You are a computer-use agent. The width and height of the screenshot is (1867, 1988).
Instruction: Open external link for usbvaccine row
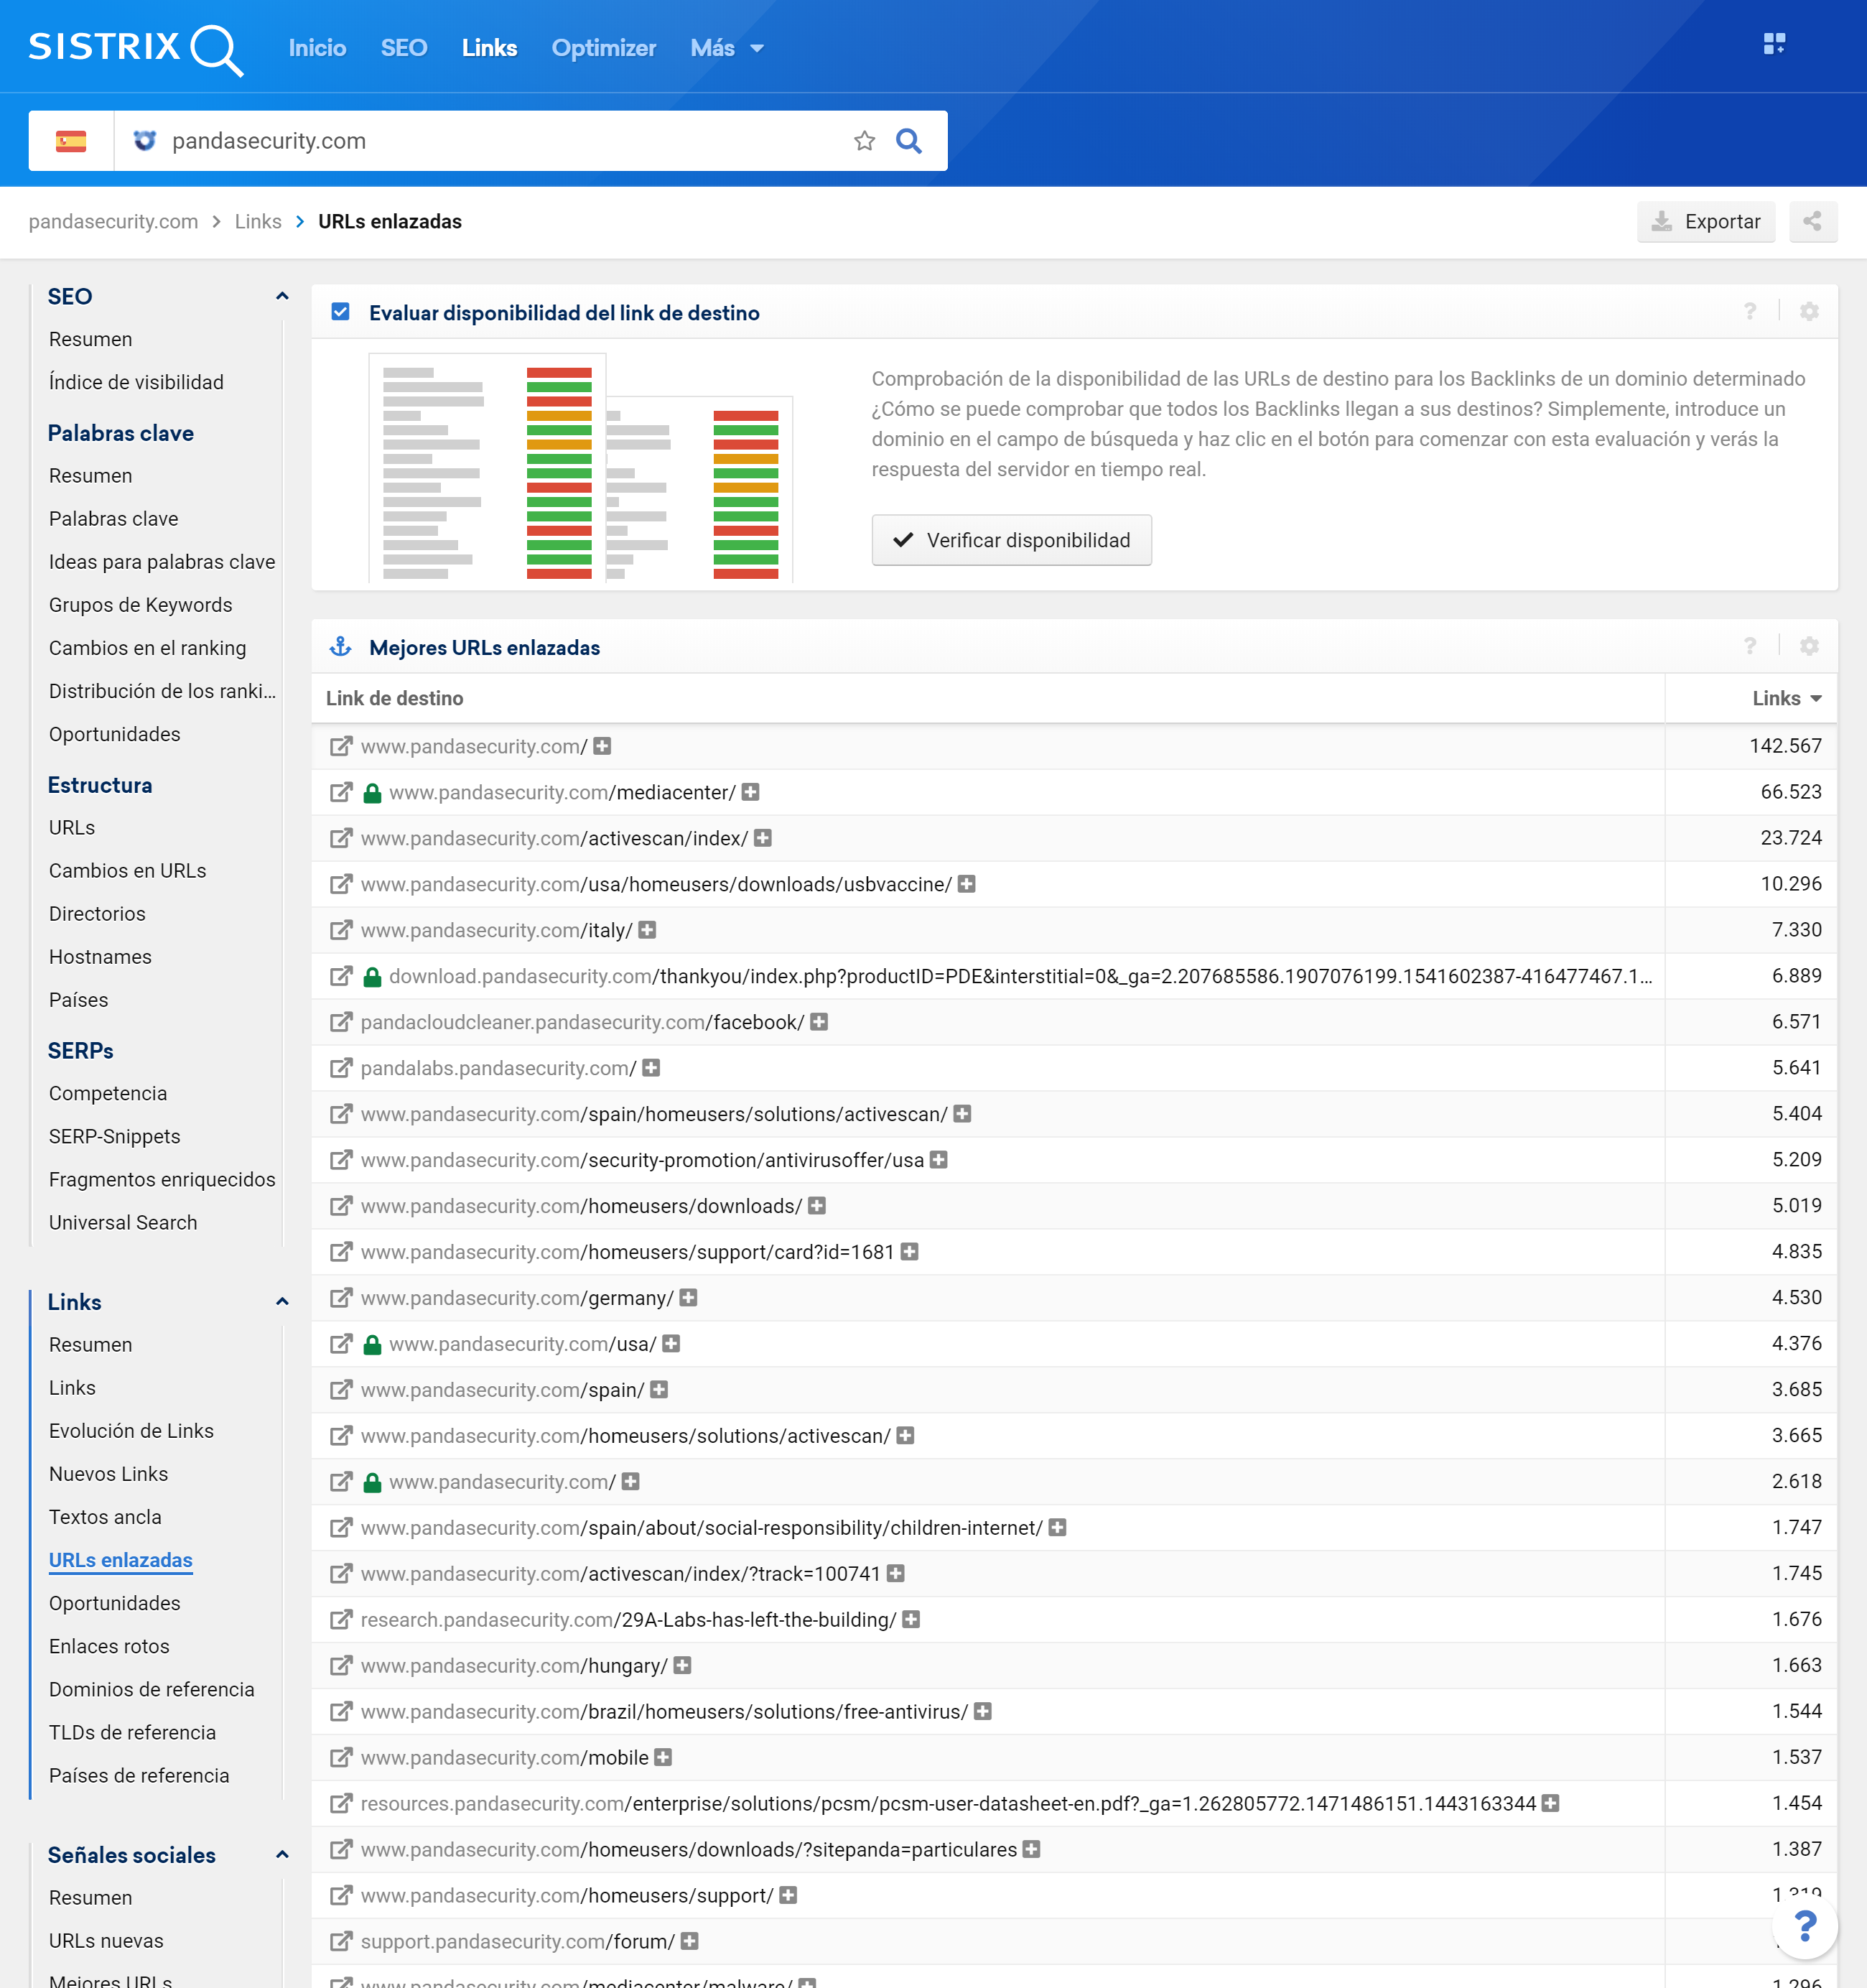(x=341, y=884)
